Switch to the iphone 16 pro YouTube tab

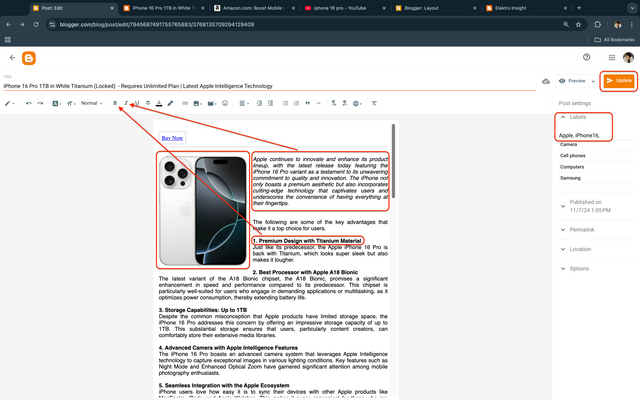coord(343,8)
